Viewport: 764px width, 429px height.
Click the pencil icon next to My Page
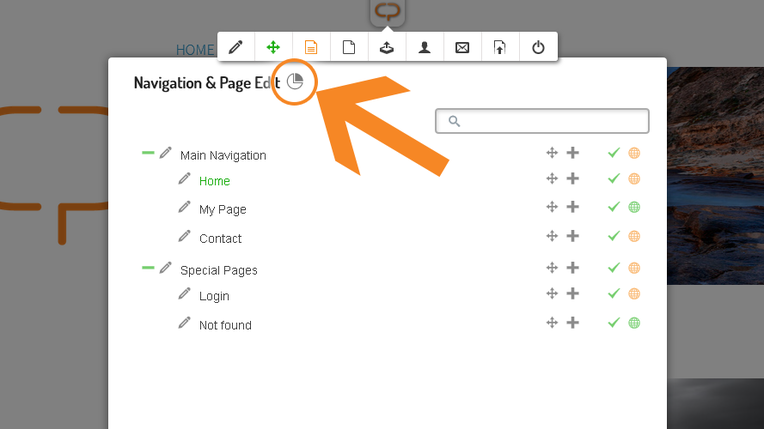pos(184,207)
